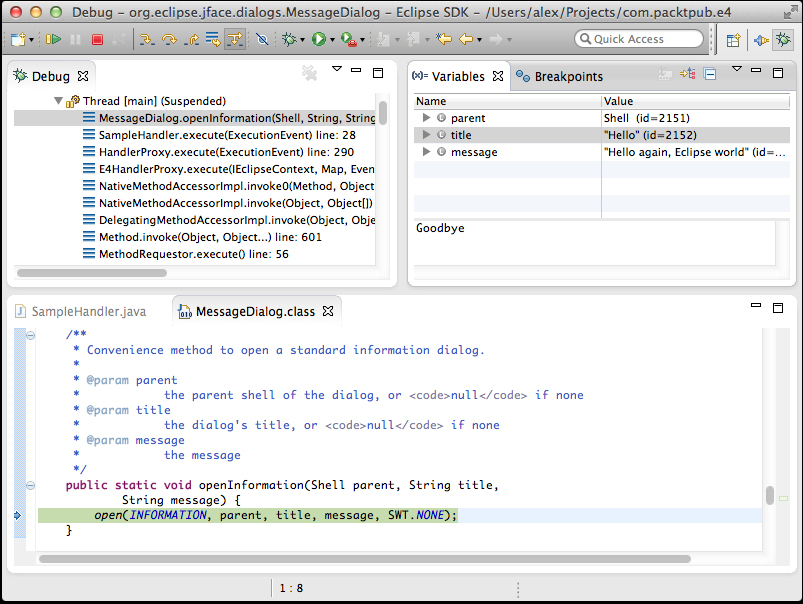Open the SampleHandler.java editor tab
The image size is (803, 604).
87,311
